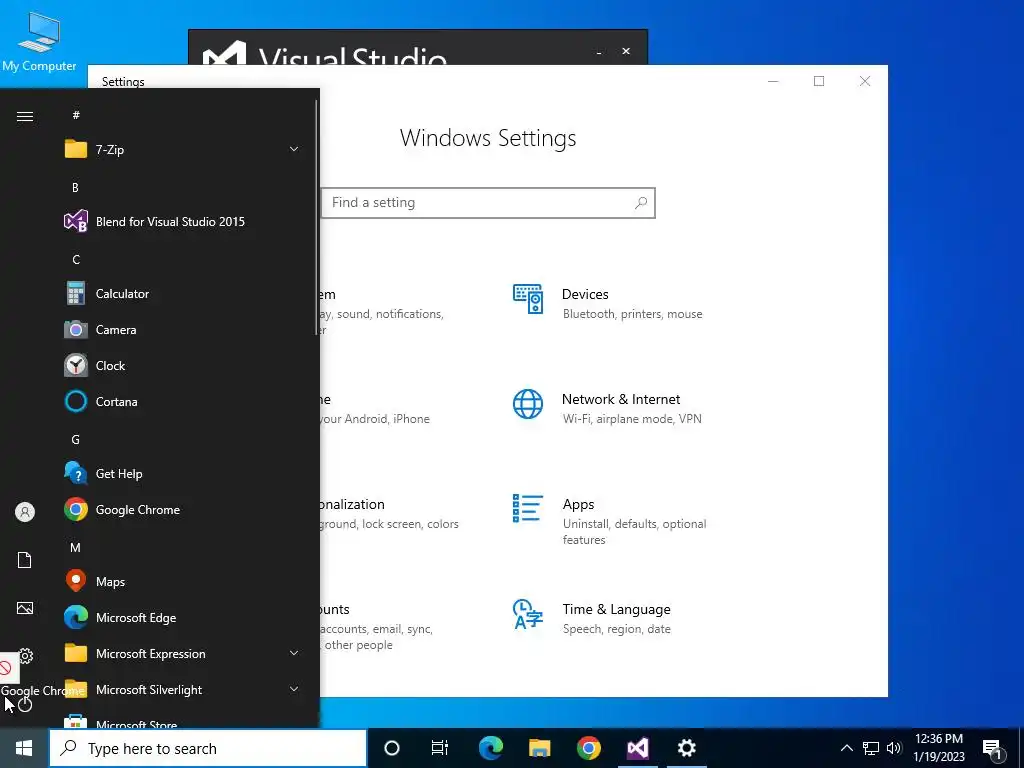Open the Microsoft Expression folder
1024x768 pixels.
click(x=182, y=653)
